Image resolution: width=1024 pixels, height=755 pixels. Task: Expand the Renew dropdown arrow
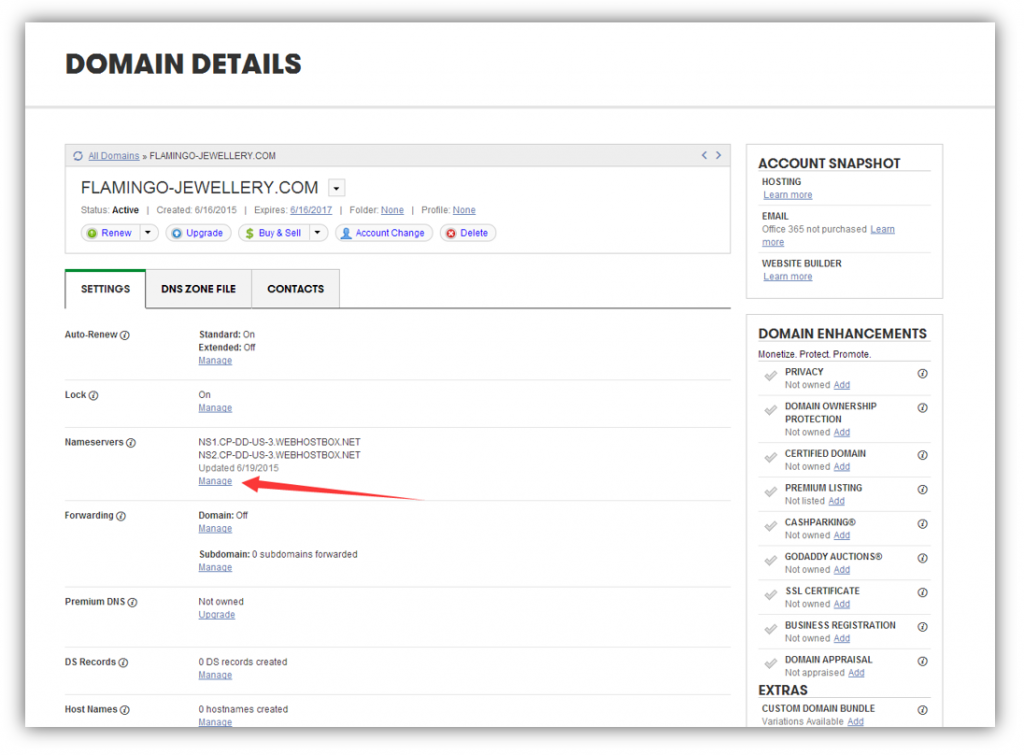pos(148,233)
